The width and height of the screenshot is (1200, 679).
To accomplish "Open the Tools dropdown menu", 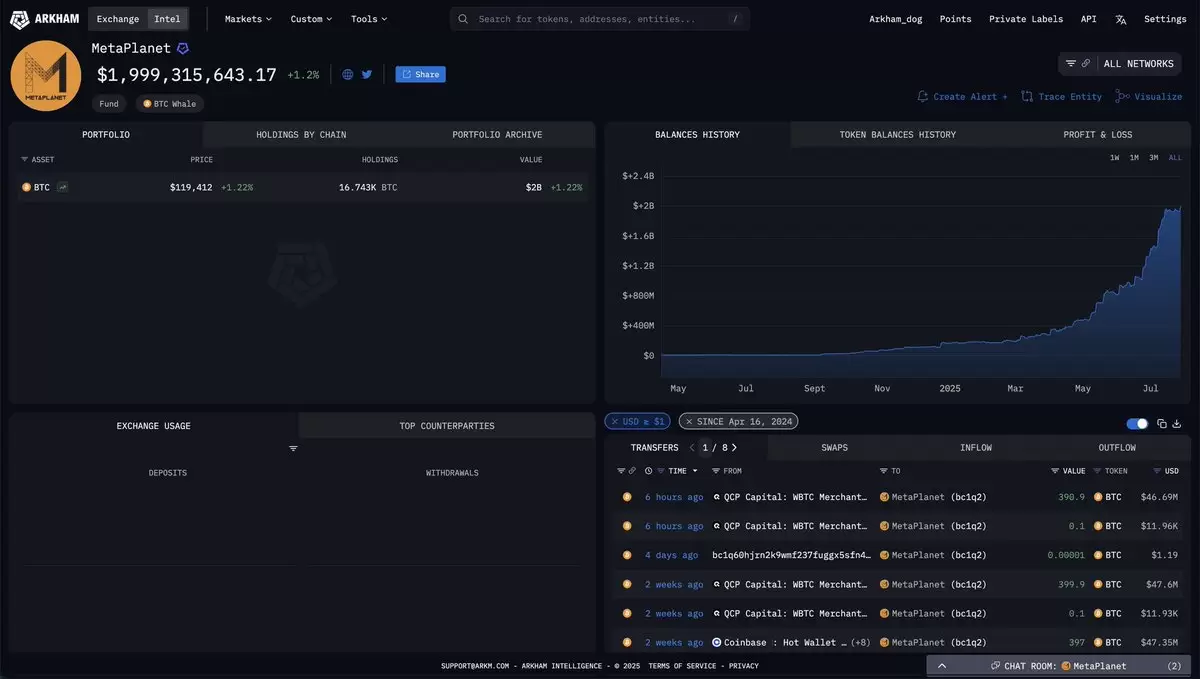I will coord(369,19).
